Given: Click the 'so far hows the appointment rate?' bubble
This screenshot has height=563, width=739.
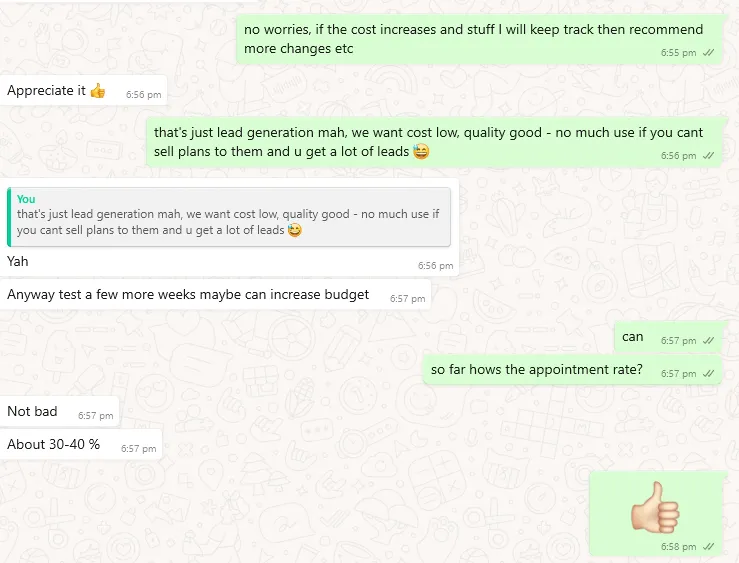Looking at the screenshot, I should (x=573, y=370).
